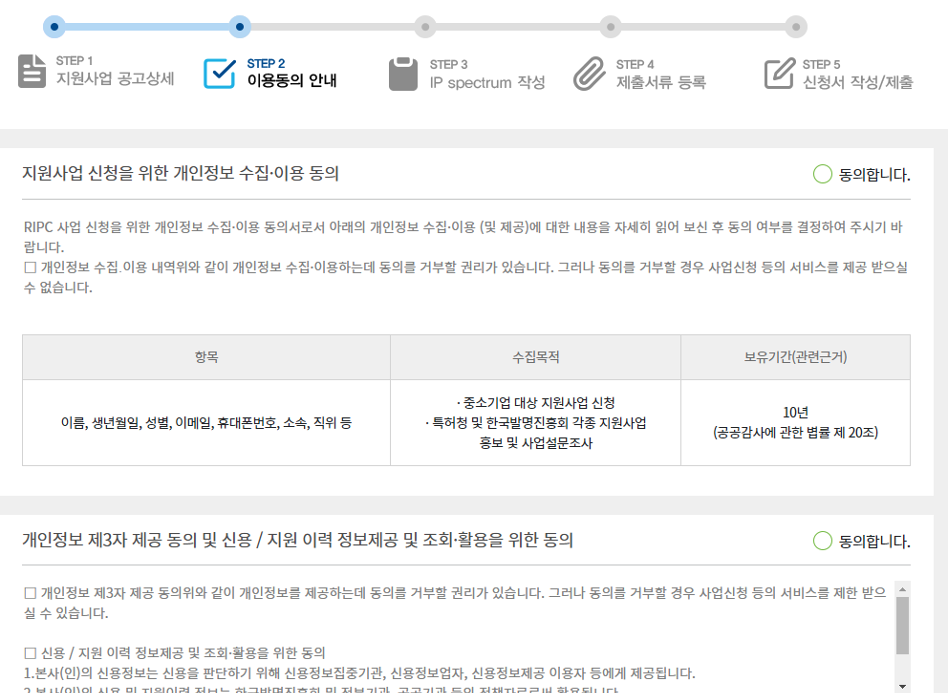Click the STEP 1 document icon

(x=32, y=72)
